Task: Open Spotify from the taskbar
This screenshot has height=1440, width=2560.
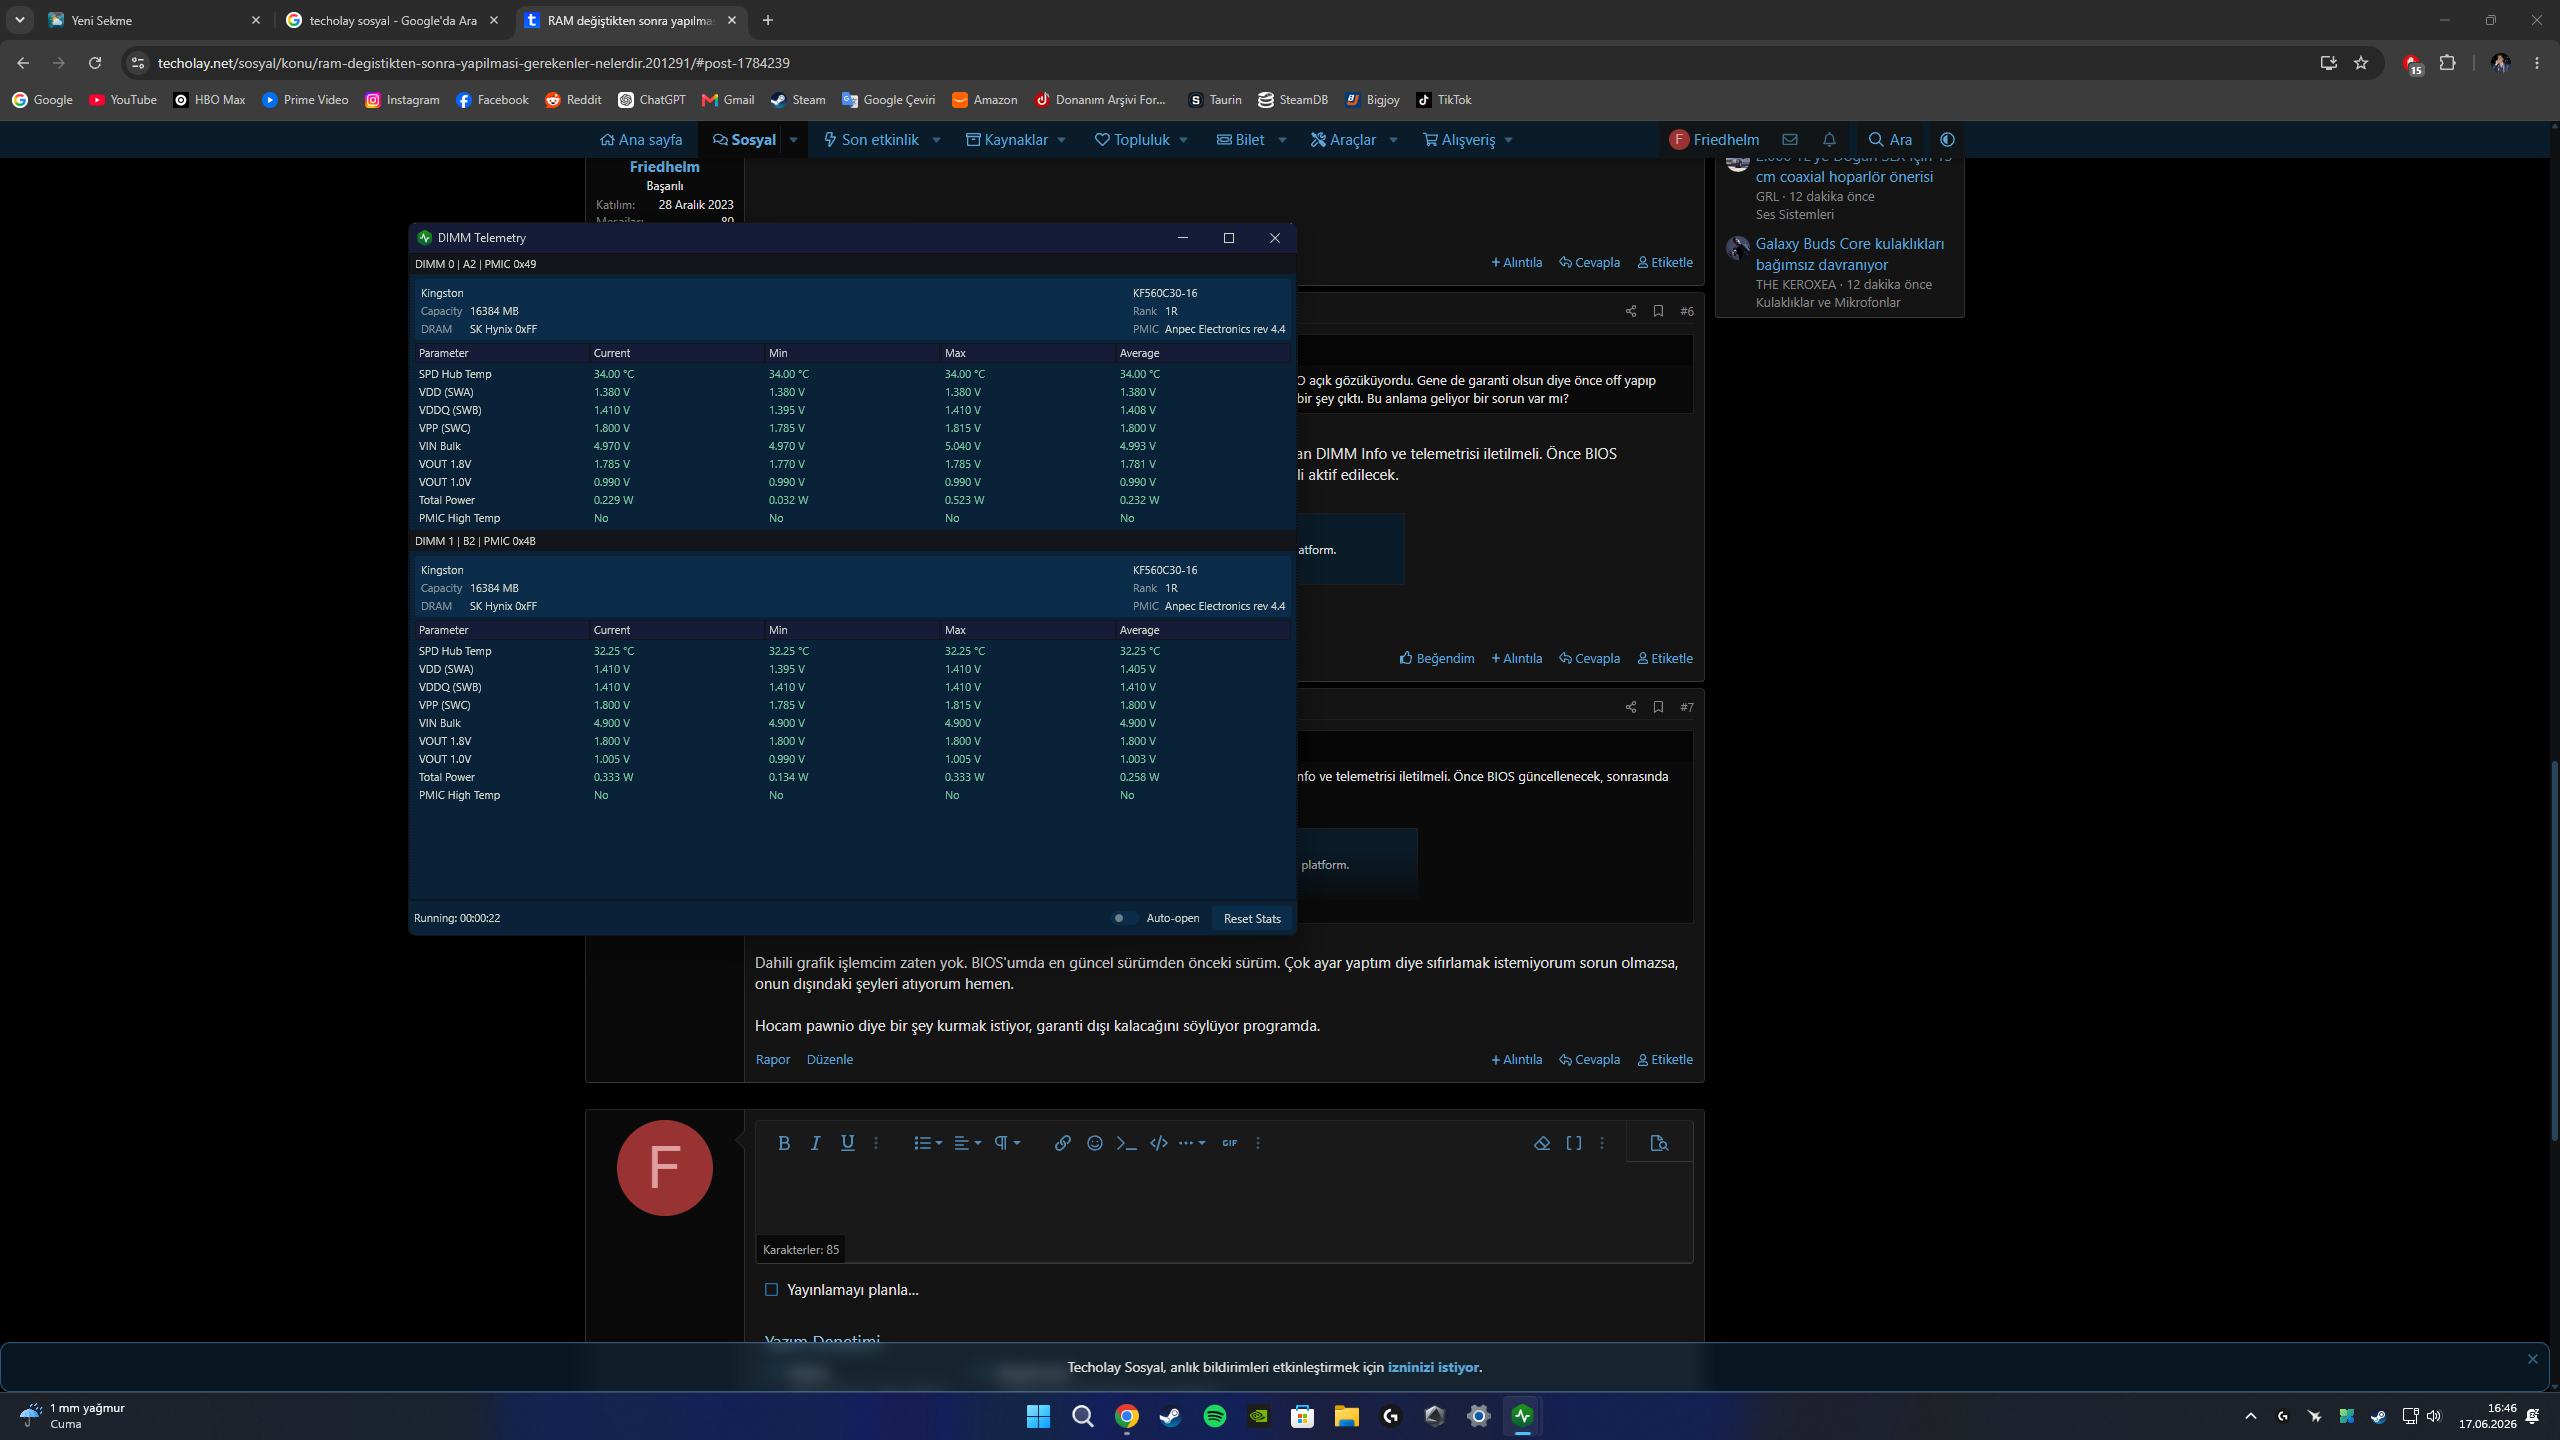Action: 1215,1416
